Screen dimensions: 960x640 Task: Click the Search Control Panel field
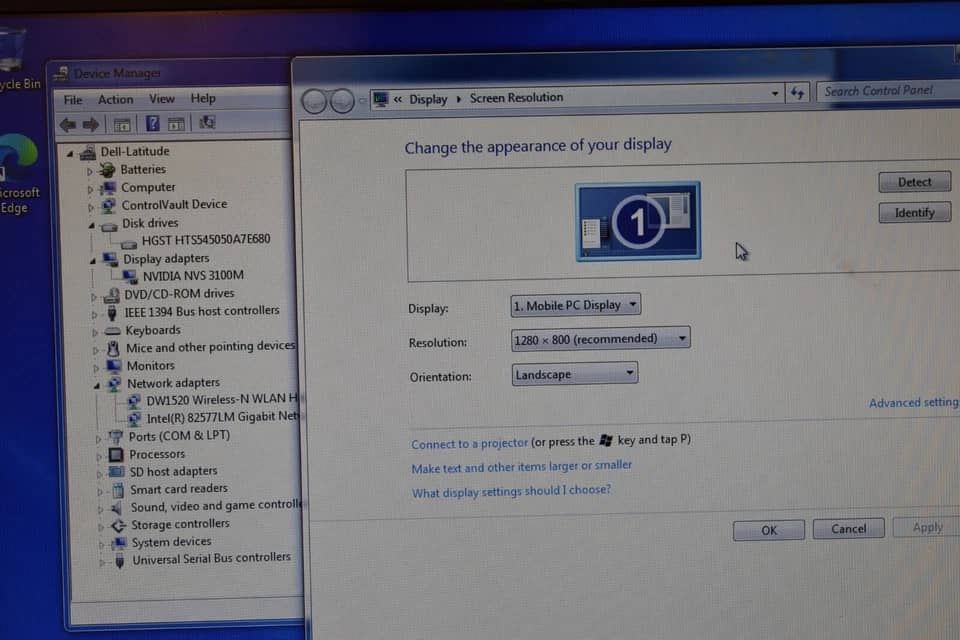[888, 91]
